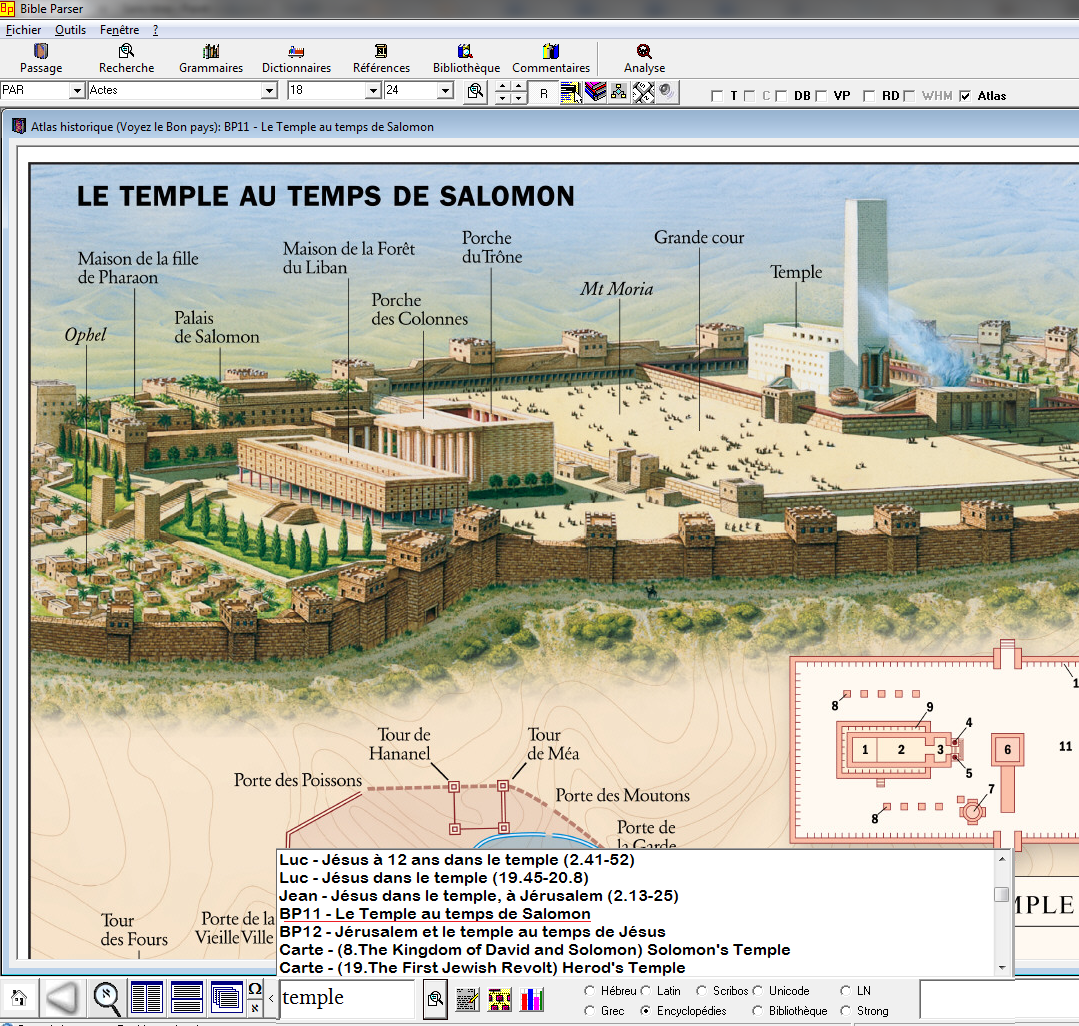
Task: Toggle the VP checkbox
Action: tap(821, 96)
